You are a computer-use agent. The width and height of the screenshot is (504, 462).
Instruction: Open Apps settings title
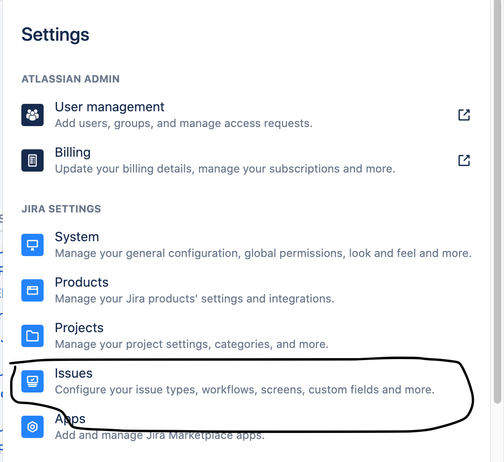(x=70, y=419)
